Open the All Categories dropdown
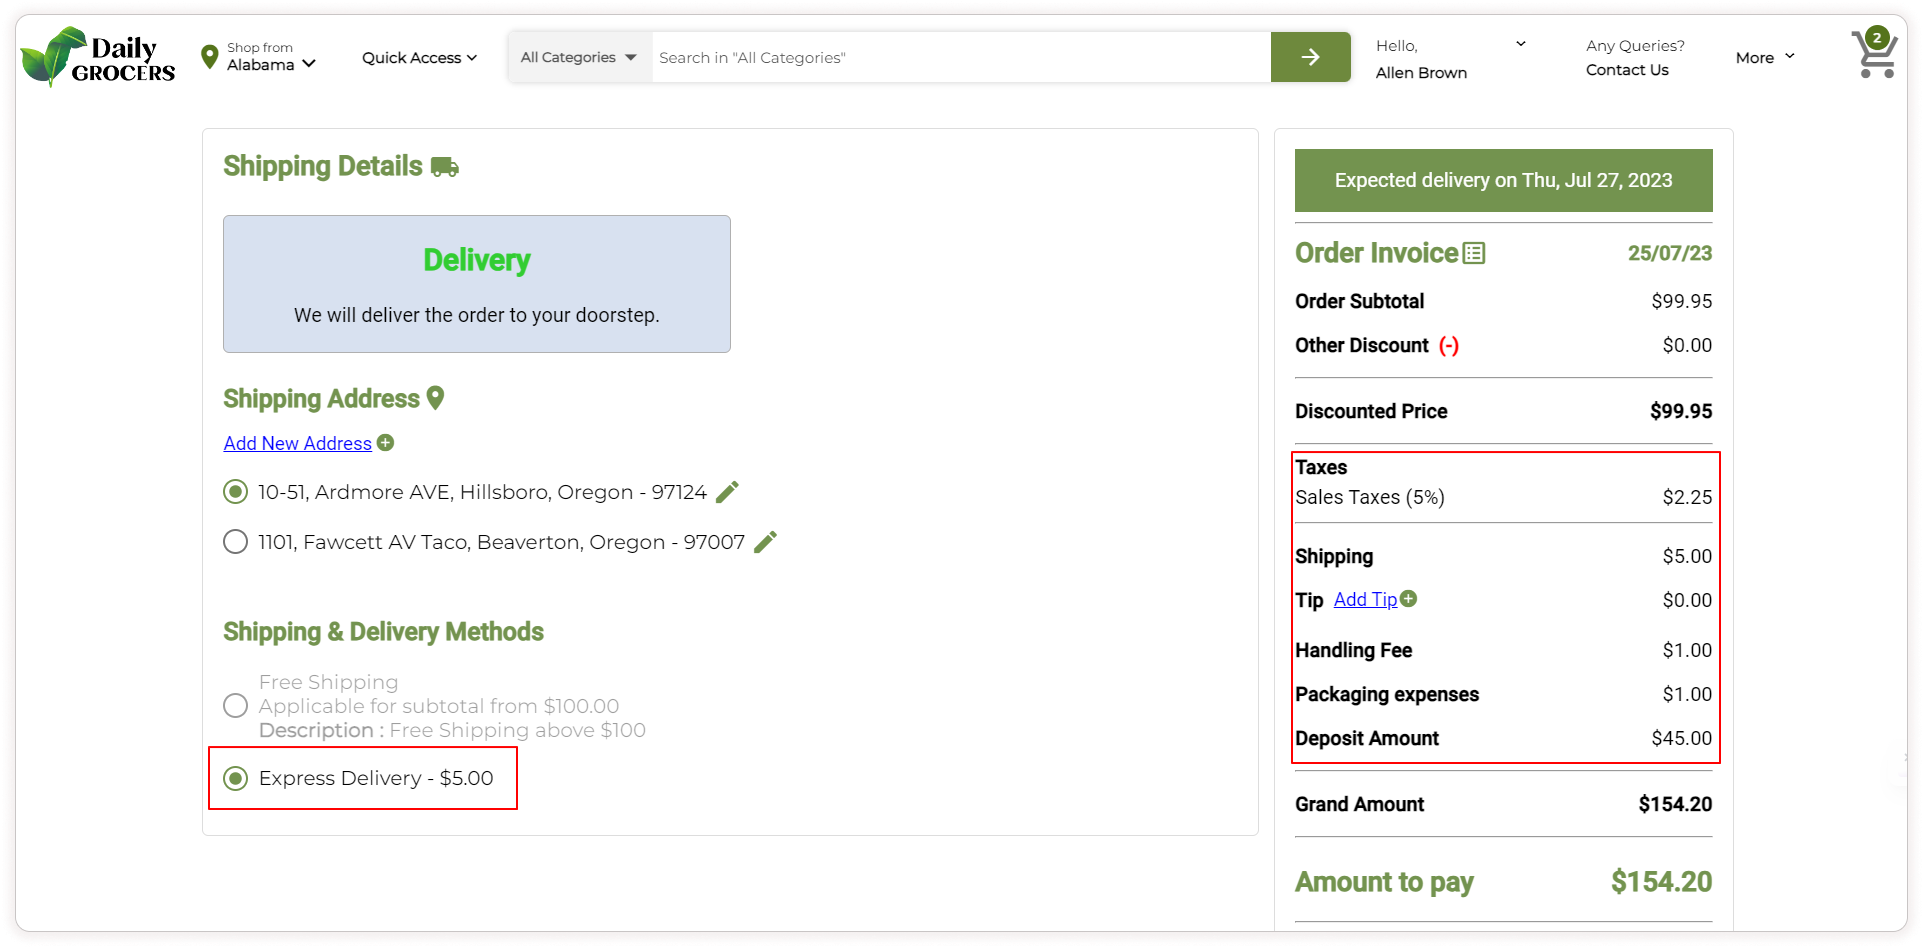This screenshot has height=948, width=1923. [578, 57]
